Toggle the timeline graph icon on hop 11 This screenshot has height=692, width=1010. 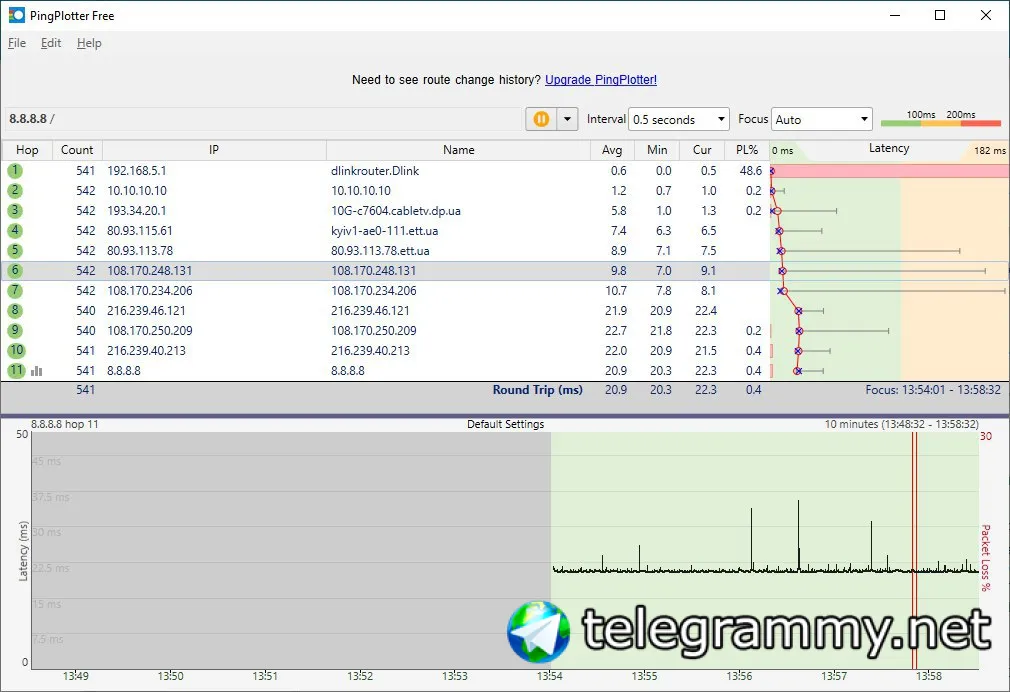[x=37, y=371]
